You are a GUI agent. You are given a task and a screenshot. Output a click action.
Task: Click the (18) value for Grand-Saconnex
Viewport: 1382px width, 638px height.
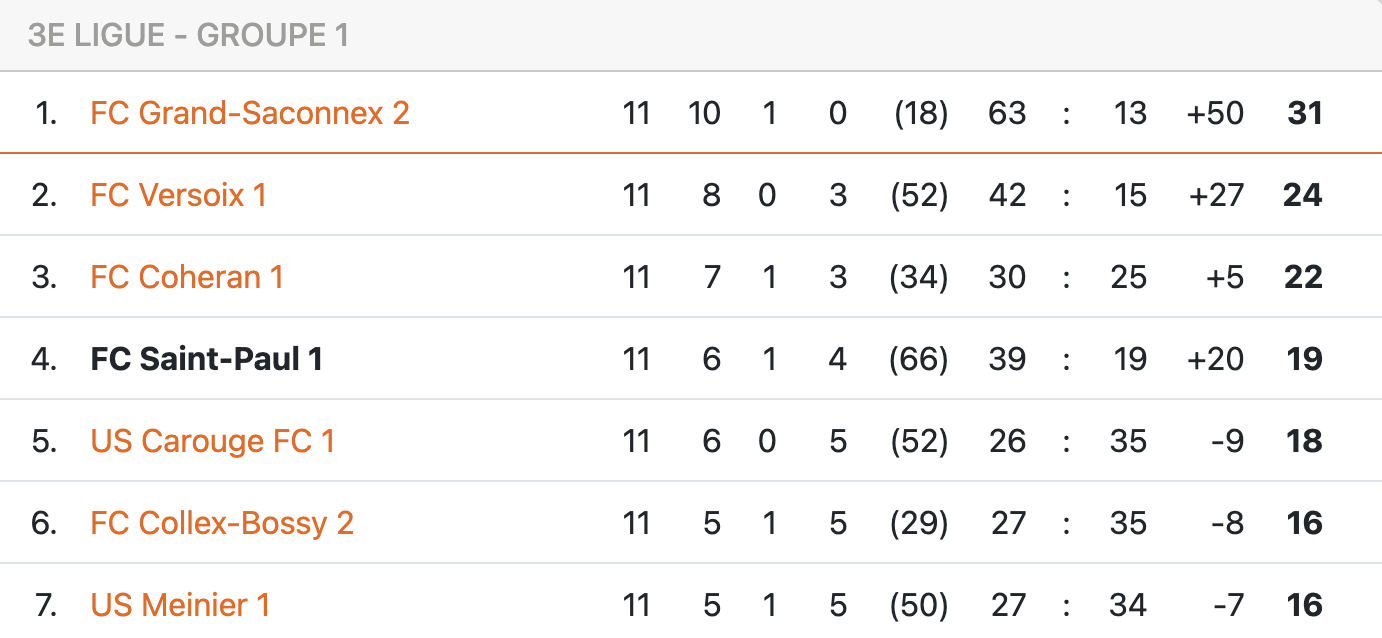[920, 113]
